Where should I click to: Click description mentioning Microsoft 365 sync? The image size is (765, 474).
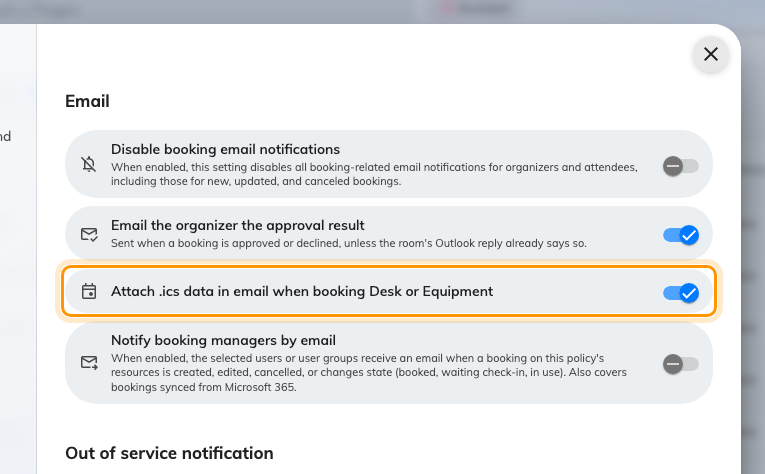point(369,373)
